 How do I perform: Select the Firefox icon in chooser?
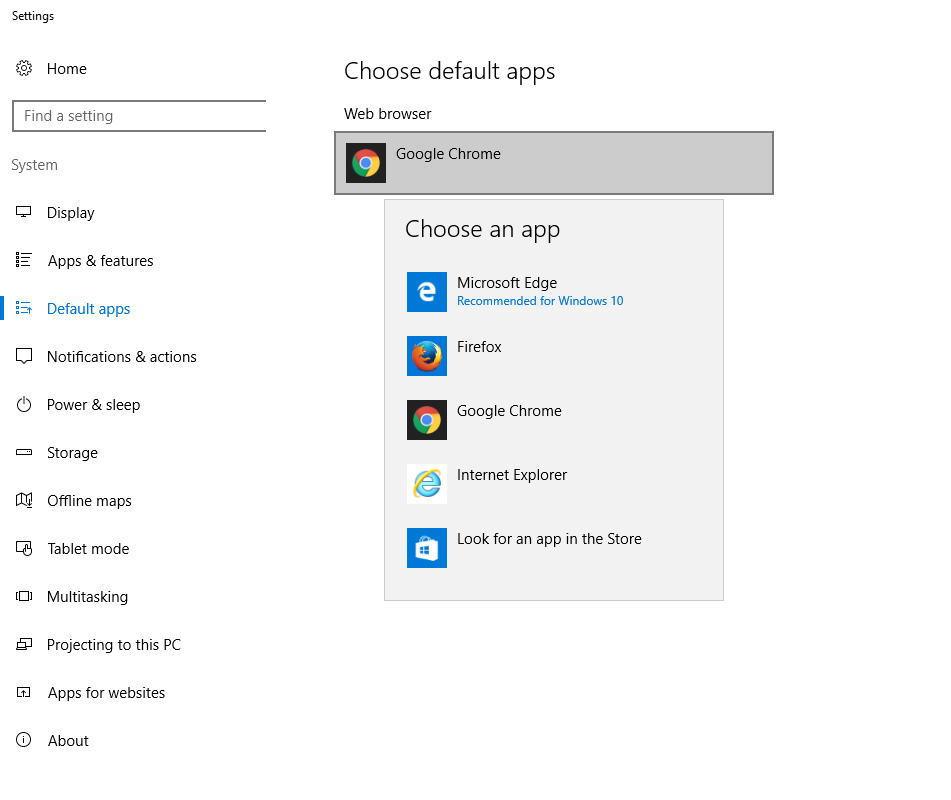click(427, 356)
